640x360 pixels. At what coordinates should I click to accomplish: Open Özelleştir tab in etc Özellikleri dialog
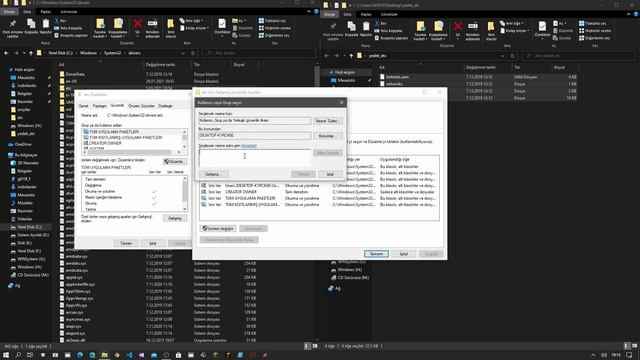coord(165,106)
